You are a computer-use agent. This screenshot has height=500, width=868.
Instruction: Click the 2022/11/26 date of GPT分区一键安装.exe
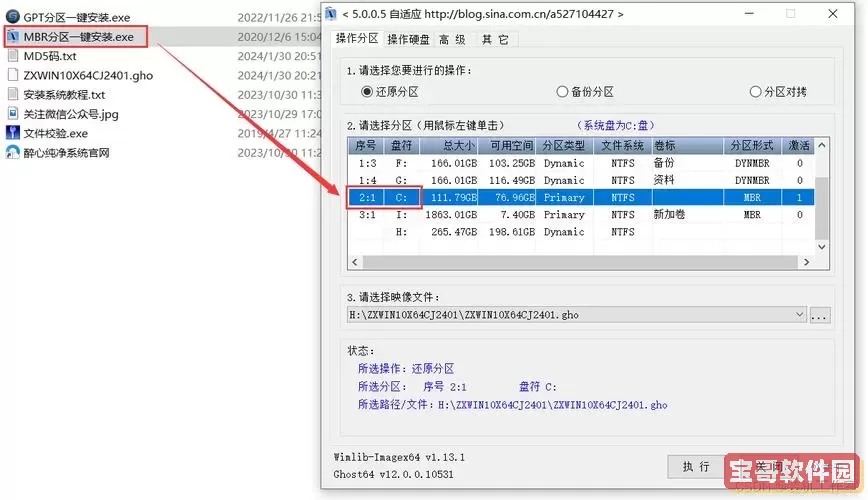click(279, 18)
